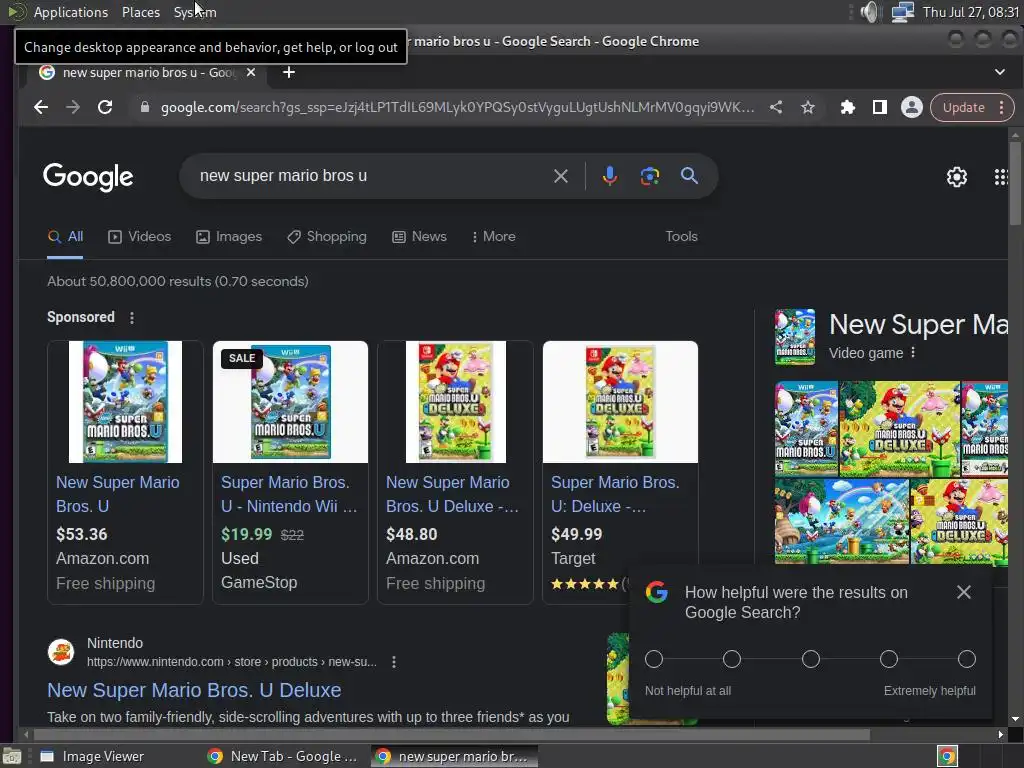Click the horizontal scrollbar at page bottom

click(x=451, y=735)
